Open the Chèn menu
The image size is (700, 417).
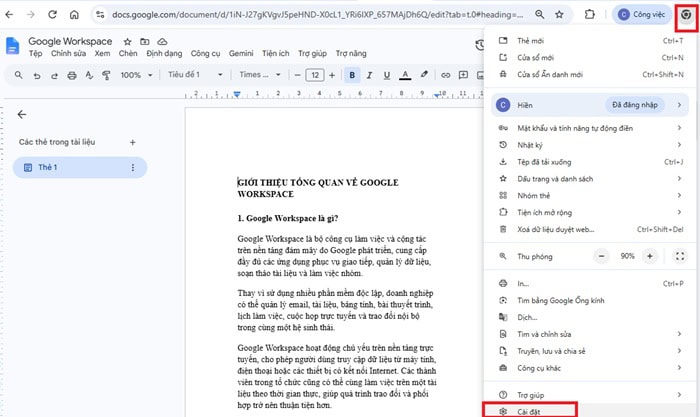pyautogui.click(x=128, y=54)
